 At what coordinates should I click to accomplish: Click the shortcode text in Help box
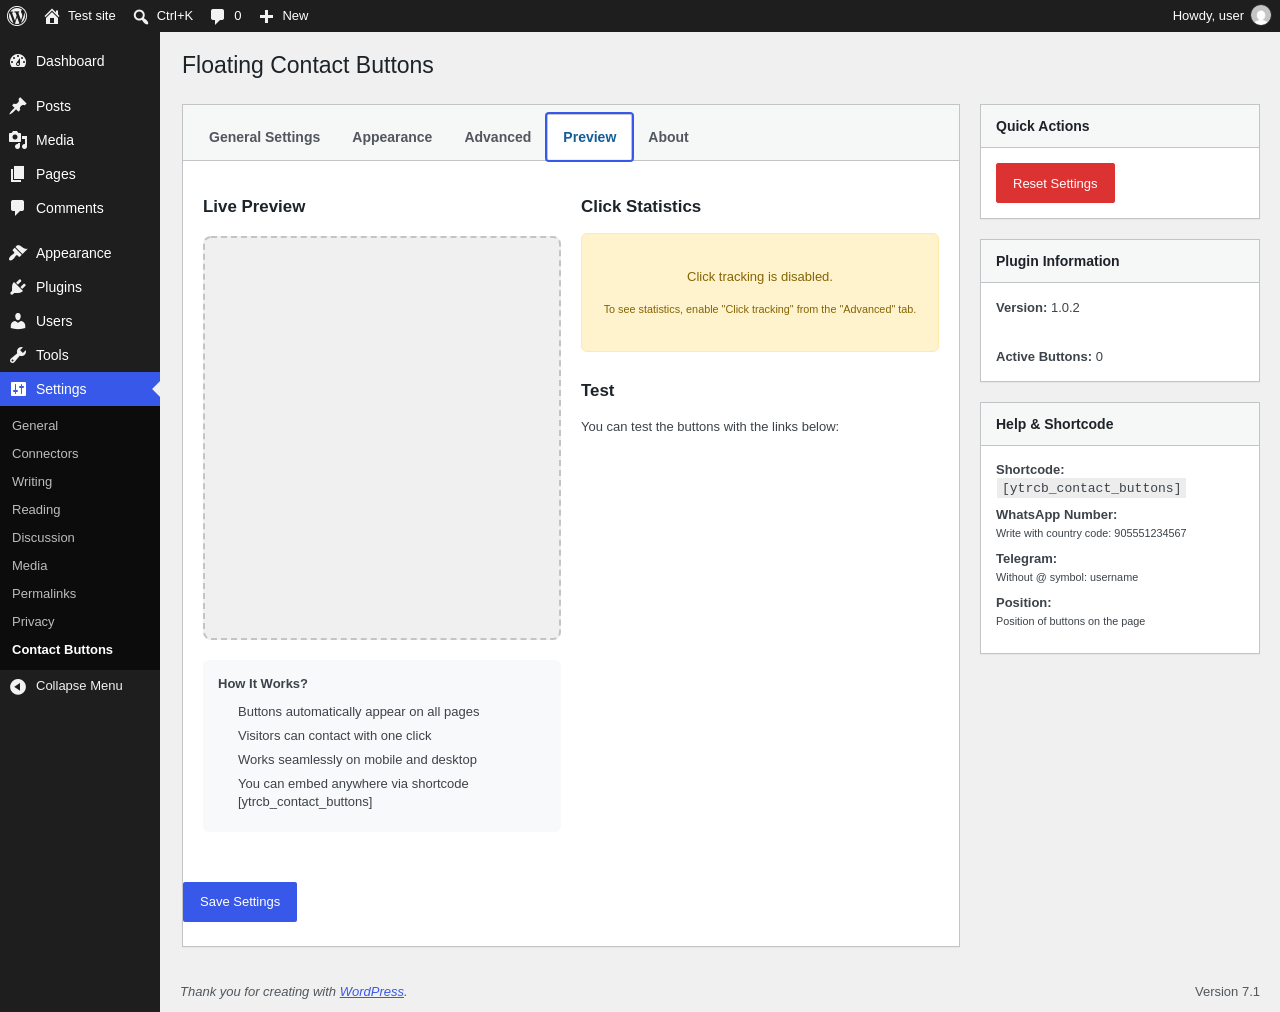pyautogui.click(x=1091, y=488)
